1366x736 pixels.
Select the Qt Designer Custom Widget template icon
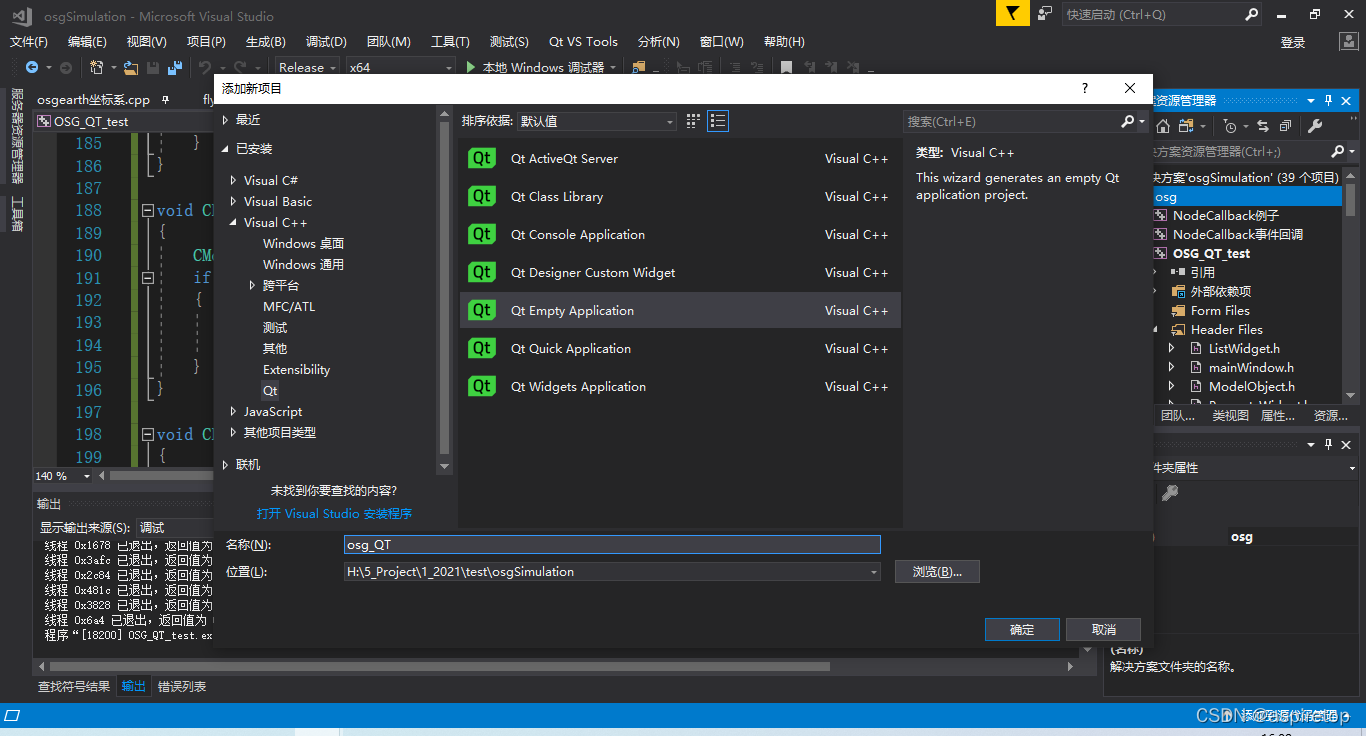pos(482,273)
